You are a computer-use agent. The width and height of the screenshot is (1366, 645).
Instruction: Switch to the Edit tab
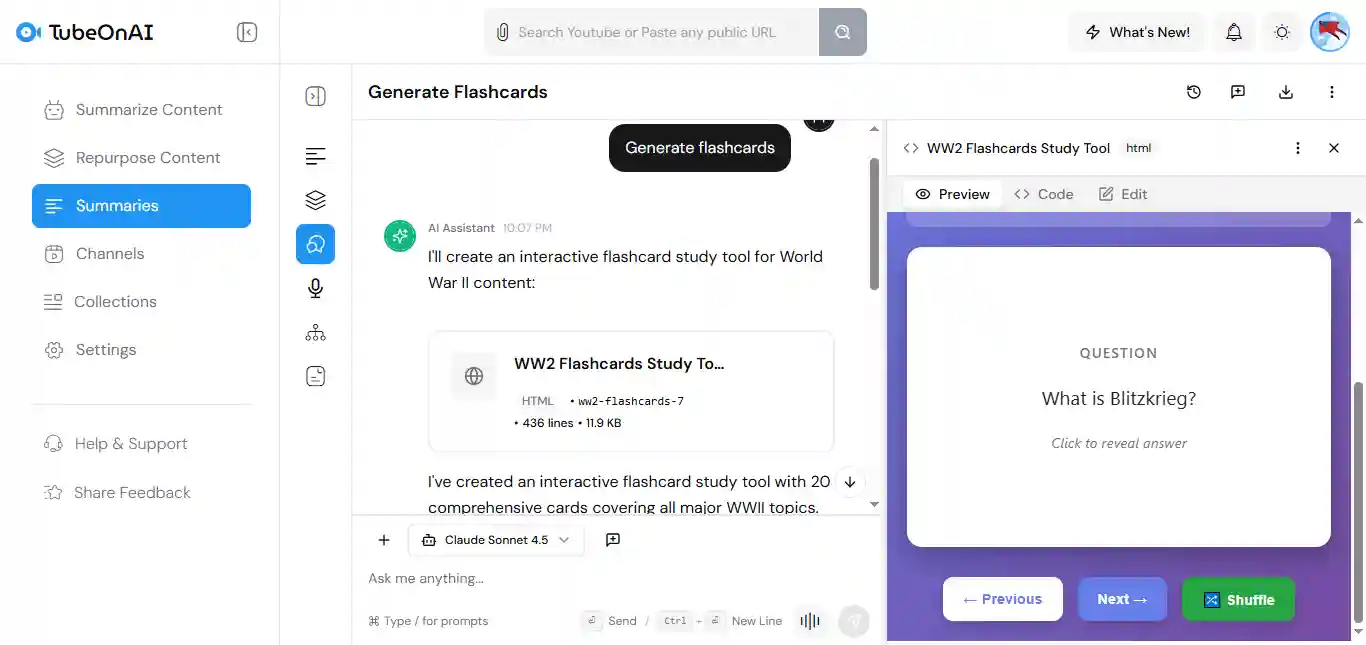click(1123, 194)
